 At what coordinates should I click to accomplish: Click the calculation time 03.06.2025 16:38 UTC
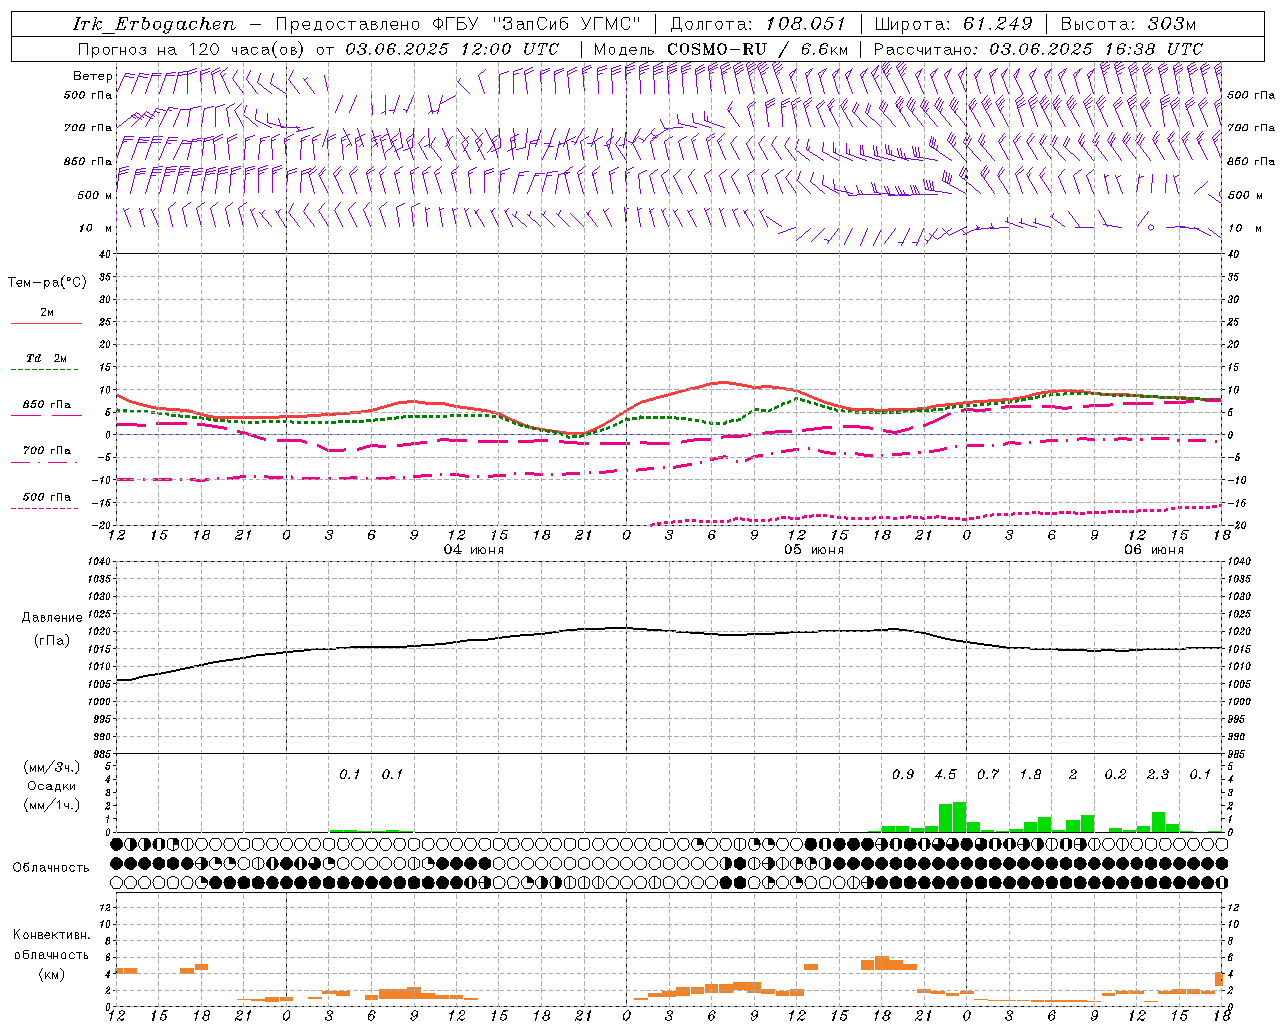click(1096, 49)
